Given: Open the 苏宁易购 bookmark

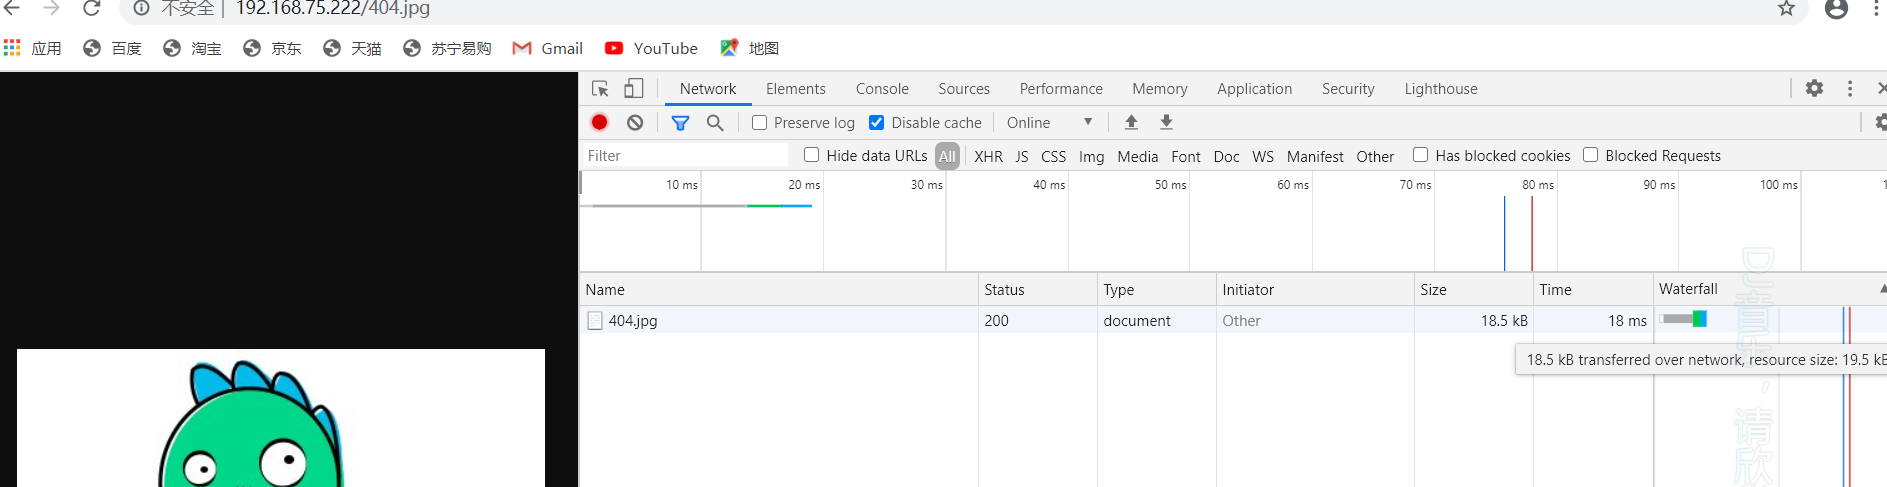Looking at the screenshot, I should (x=447, y=48).
